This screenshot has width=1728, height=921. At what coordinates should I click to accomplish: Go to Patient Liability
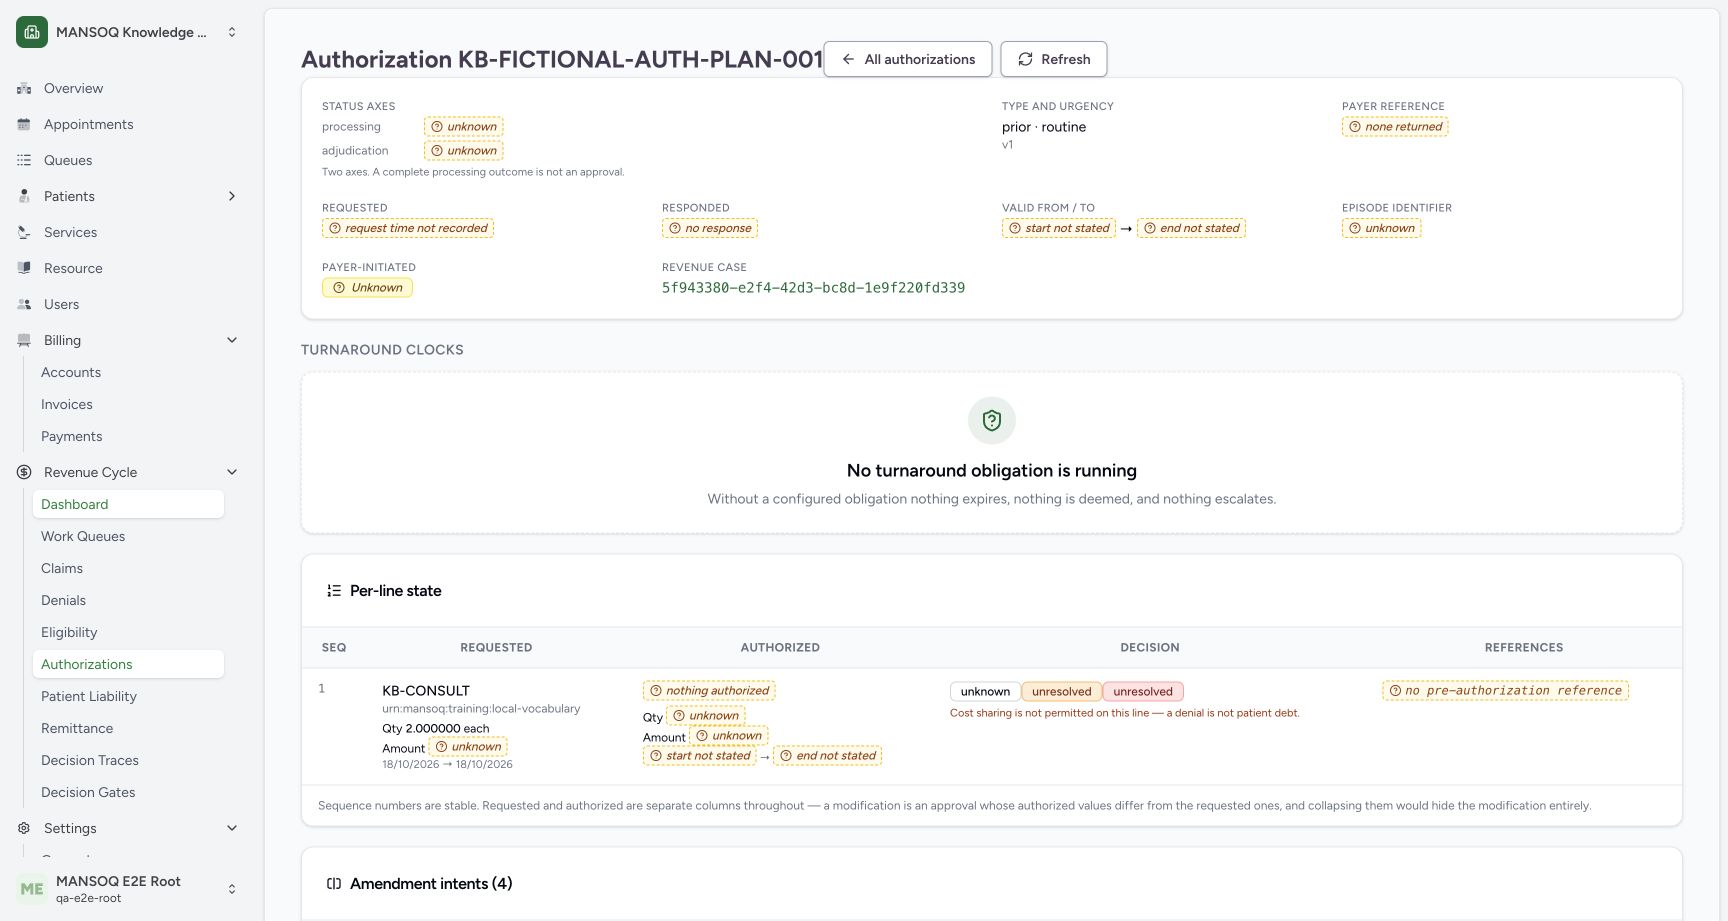[128, 696]
